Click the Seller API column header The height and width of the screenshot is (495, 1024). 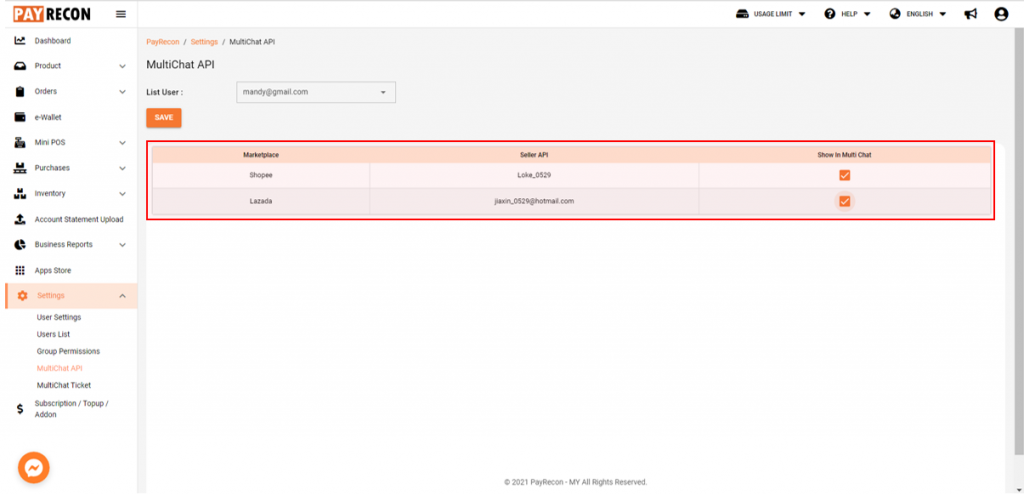pyautogui.click(x=534, y=155)
